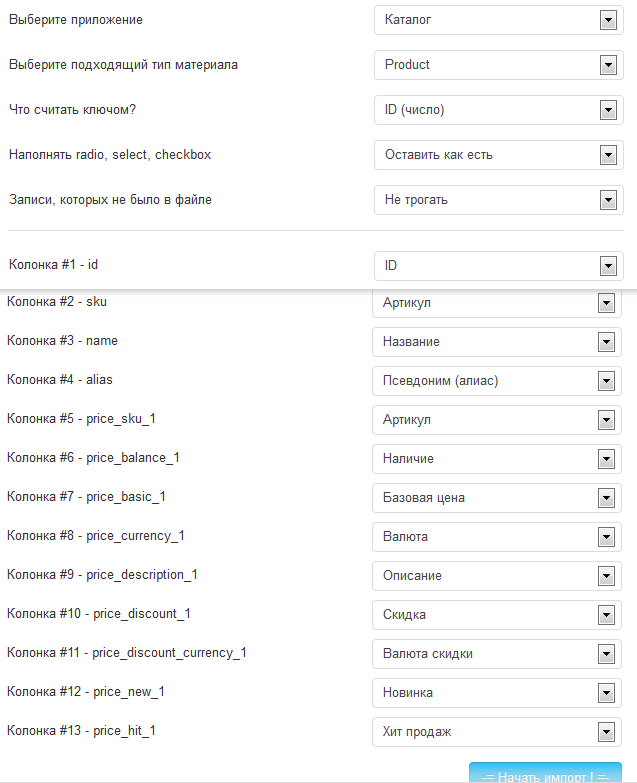Open key selector dropdown 'ID (число)'

[499, 110]
